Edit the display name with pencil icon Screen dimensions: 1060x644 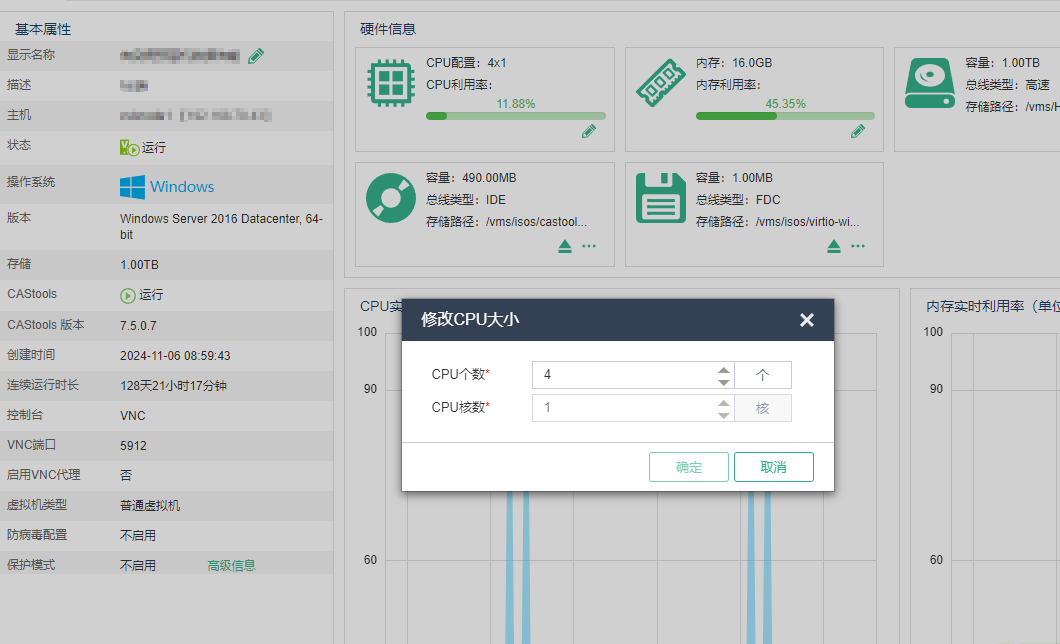point(256,56)
